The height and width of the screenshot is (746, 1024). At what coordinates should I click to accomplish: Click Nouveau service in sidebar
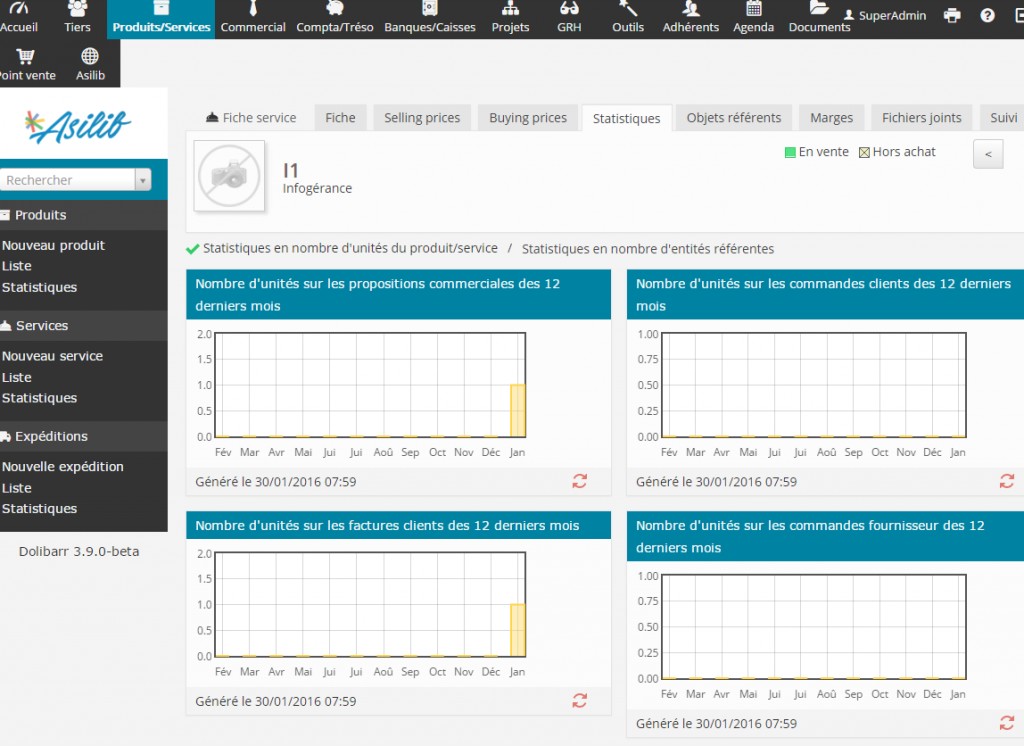pos(52,356)
